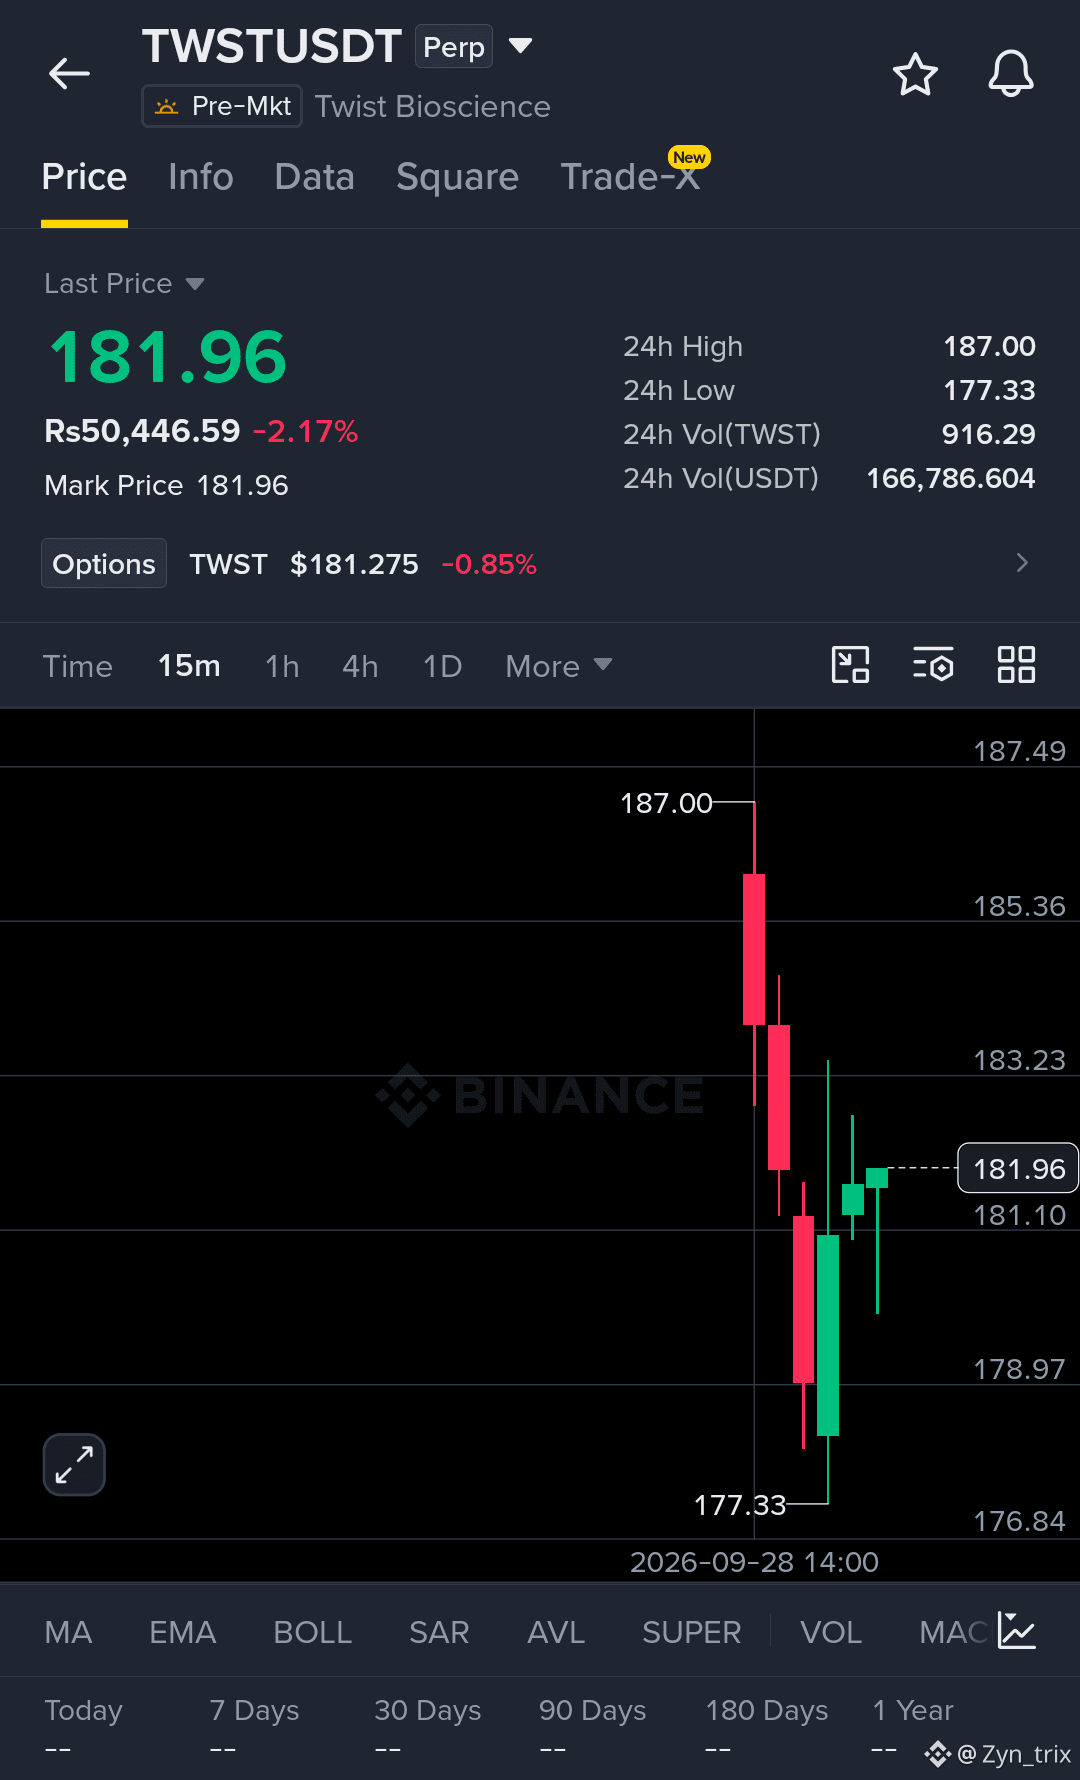1080x1780 pixels.
Task: Open price alert bell icon
Action: click(x=1011, y=73)
